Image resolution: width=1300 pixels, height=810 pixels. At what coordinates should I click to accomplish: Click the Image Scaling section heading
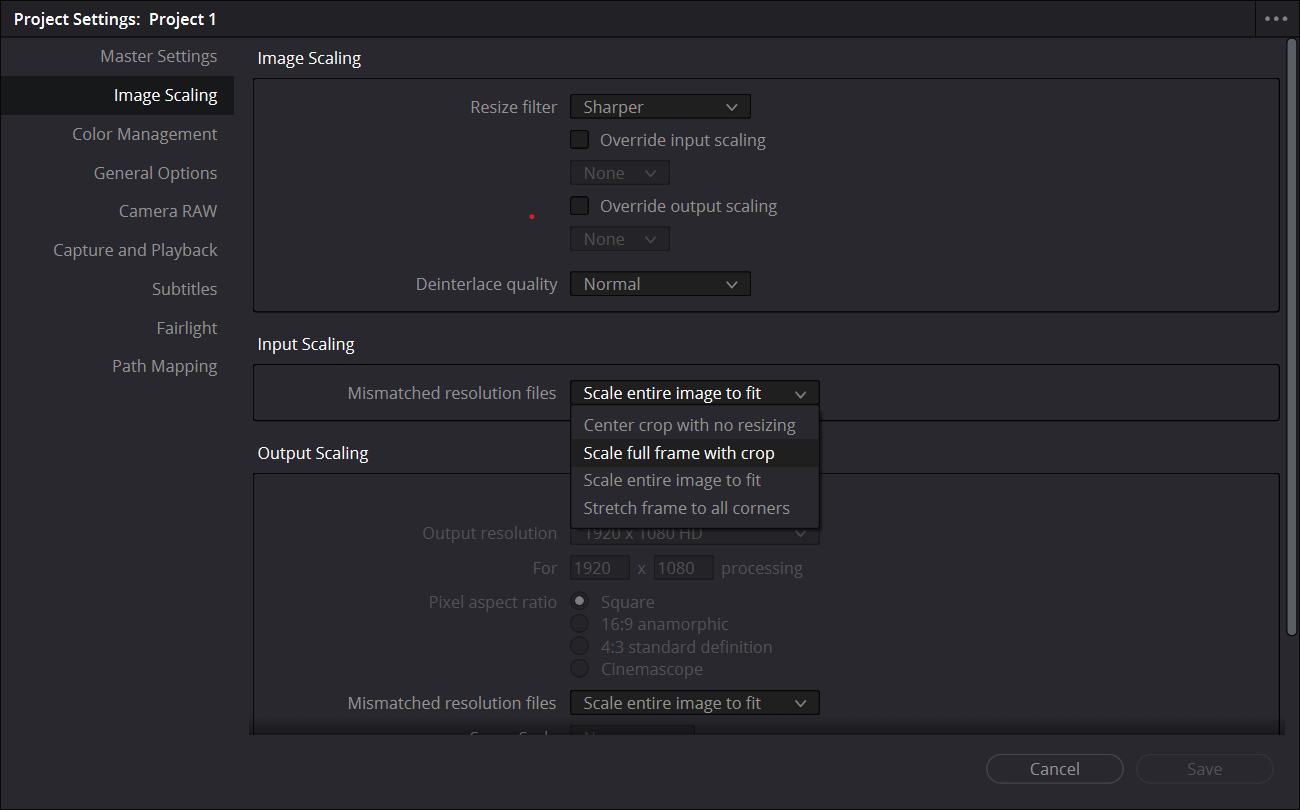[309, 58]
